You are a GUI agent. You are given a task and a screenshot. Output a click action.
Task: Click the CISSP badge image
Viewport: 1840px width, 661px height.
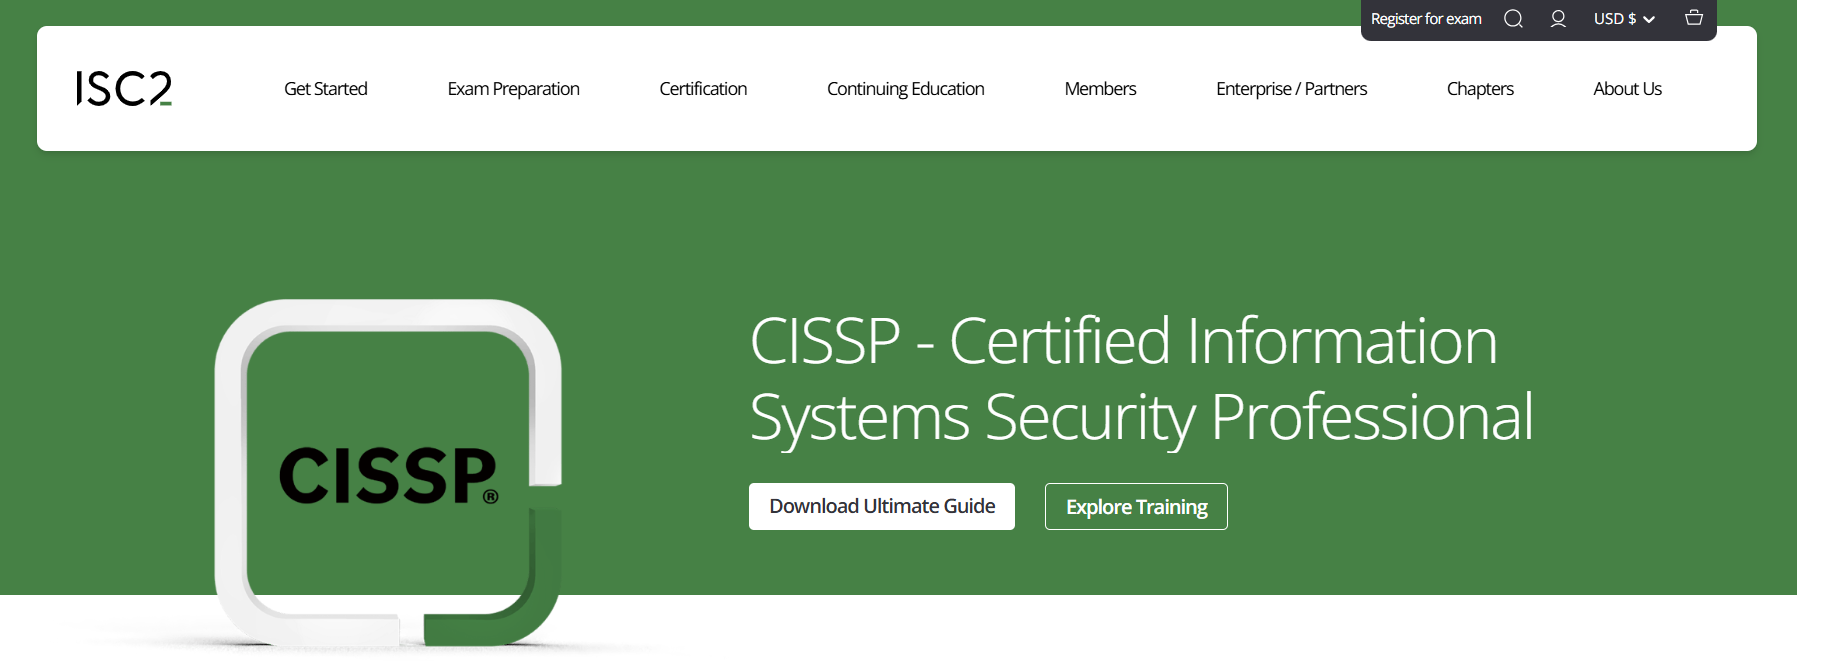[388, 473]
